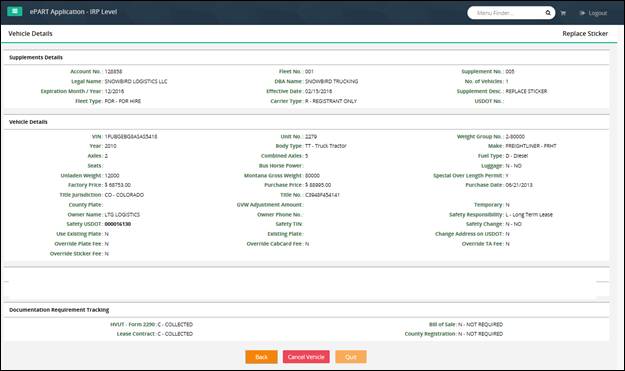625x371 pixels.
Task: Click the Logout link
Action: pyautogui.click(x=593, y=13)
